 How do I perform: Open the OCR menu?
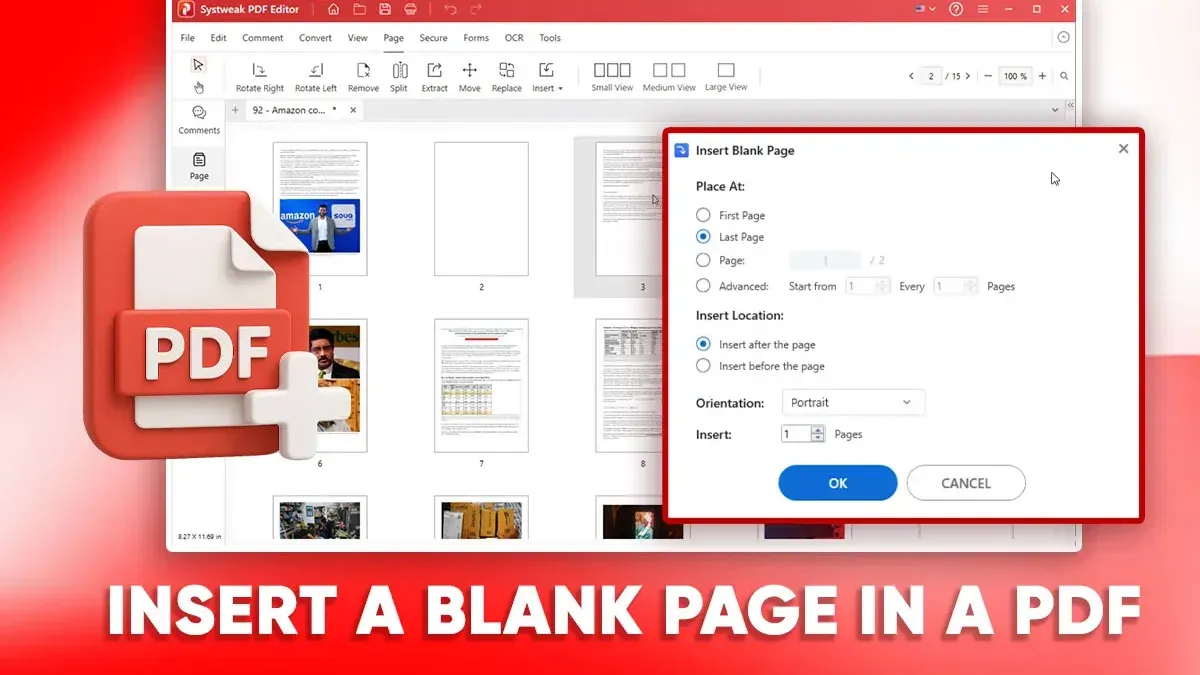514,38
